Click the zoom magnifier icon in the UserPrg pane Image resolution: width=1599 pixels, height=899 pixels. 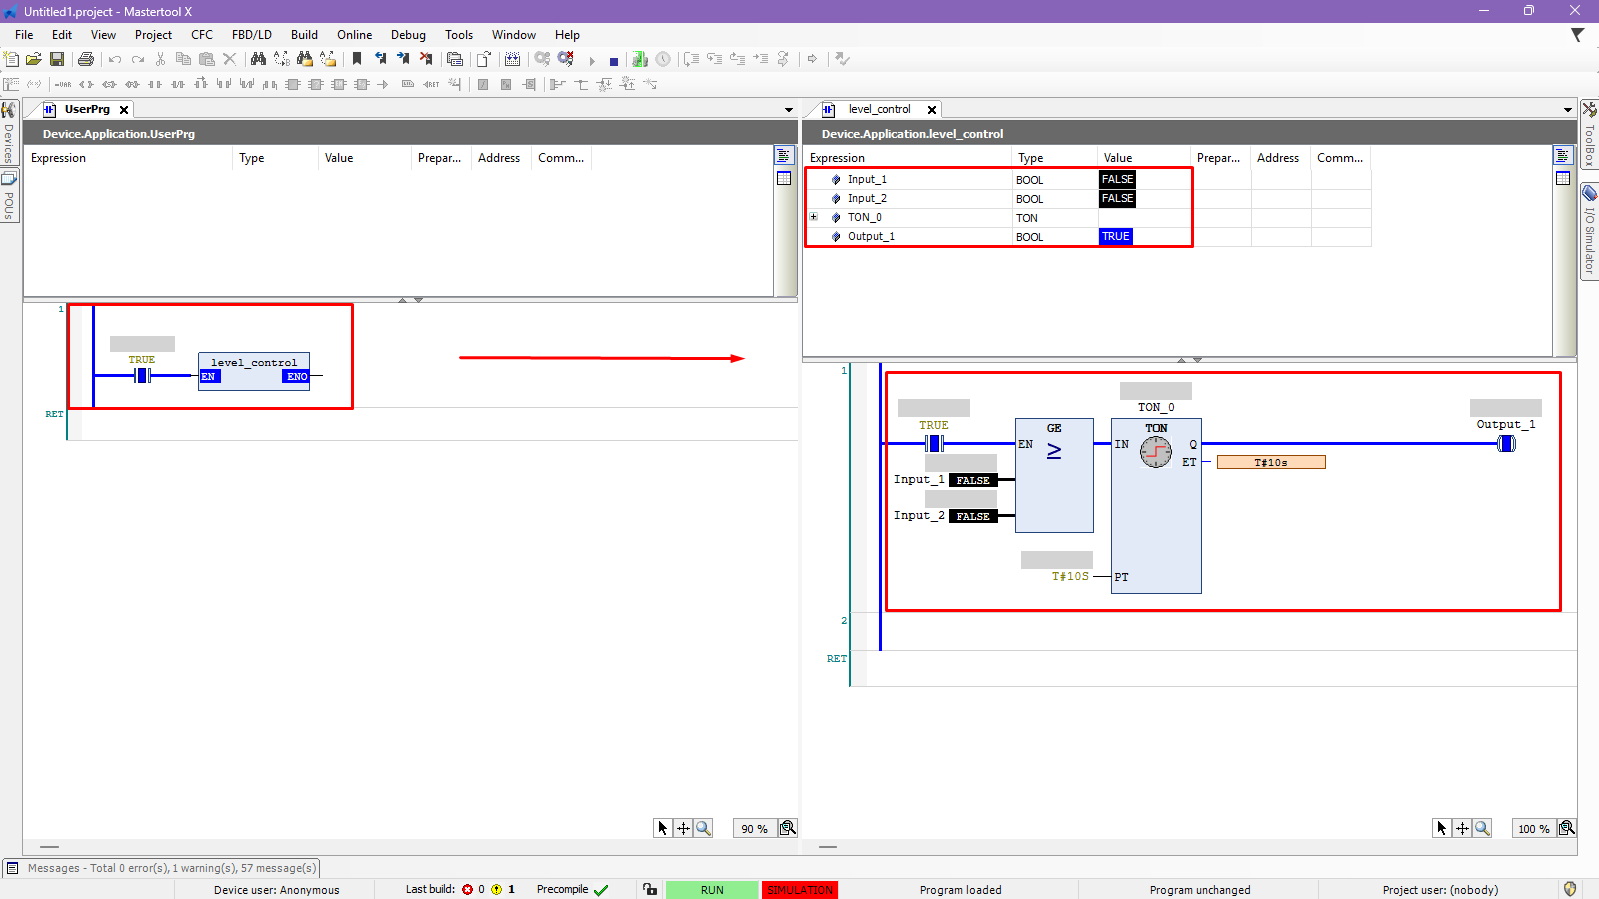tap(704, 828)
